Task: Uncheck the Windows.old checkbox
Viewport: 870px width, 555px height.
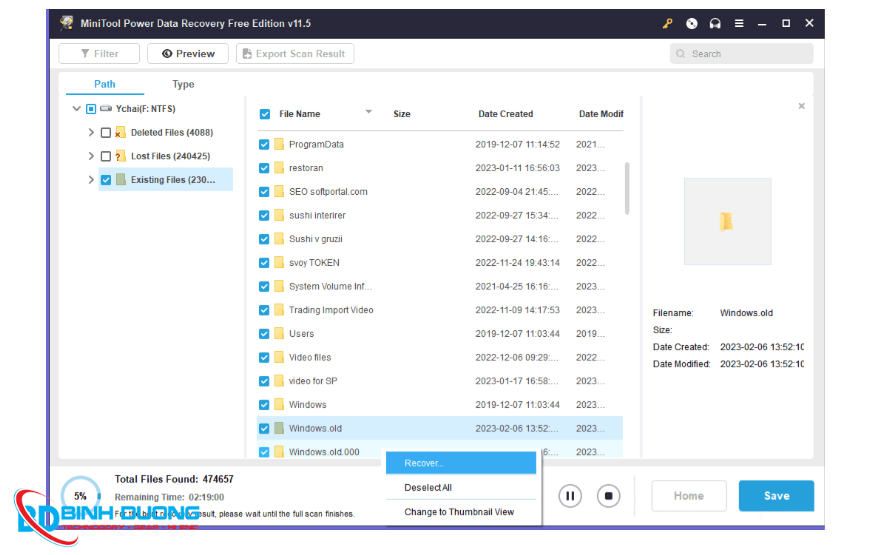Action: [x=264, y=428]
